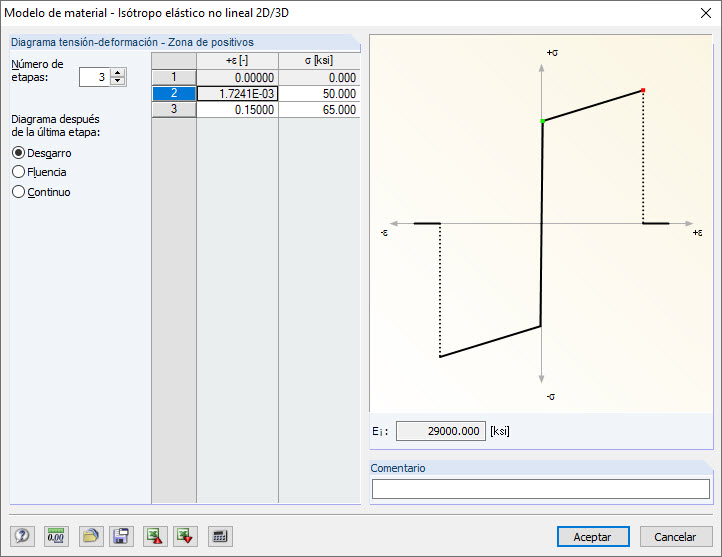Click the stress cell 50.000
722x557 pixels.
point(319,93)
